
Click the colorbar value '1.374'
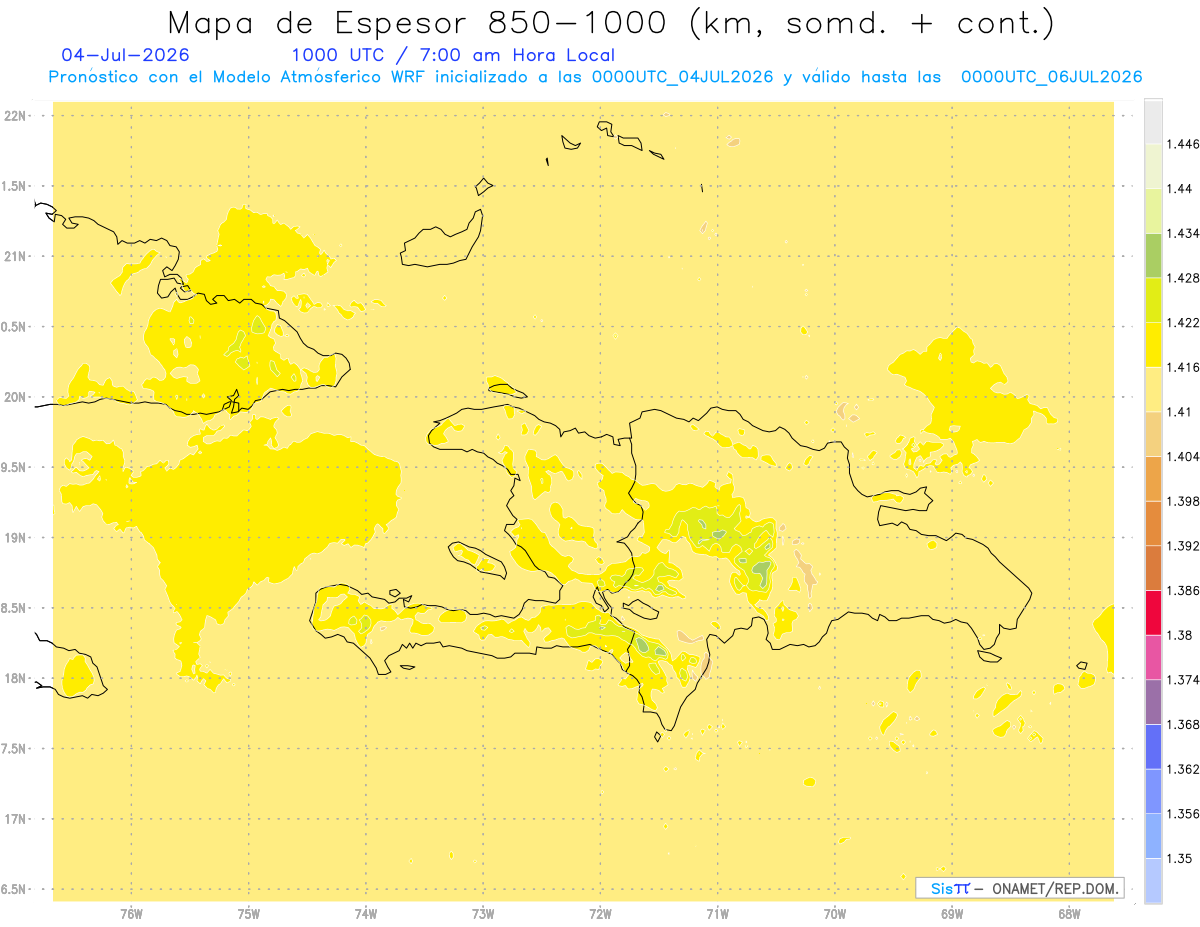click(x=1183, y=680)
